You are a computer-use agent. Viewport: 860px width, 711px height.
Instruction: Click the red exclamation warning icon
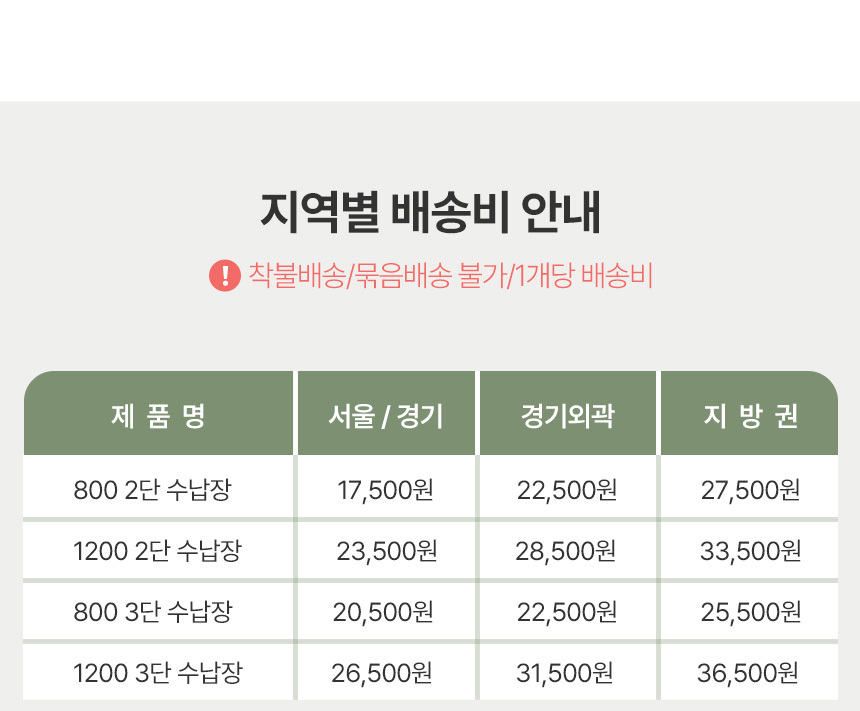click(225, 275)
